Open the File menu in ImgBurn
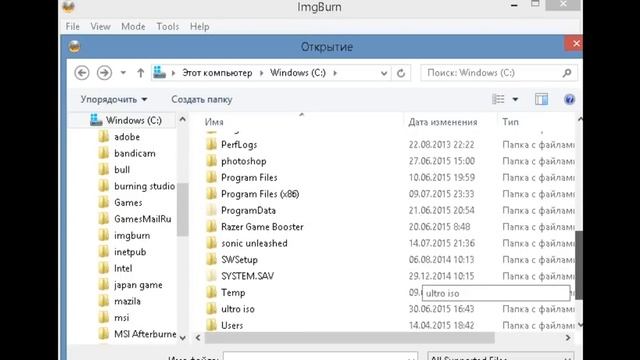 pyautogui.click(x=73, y=27)
